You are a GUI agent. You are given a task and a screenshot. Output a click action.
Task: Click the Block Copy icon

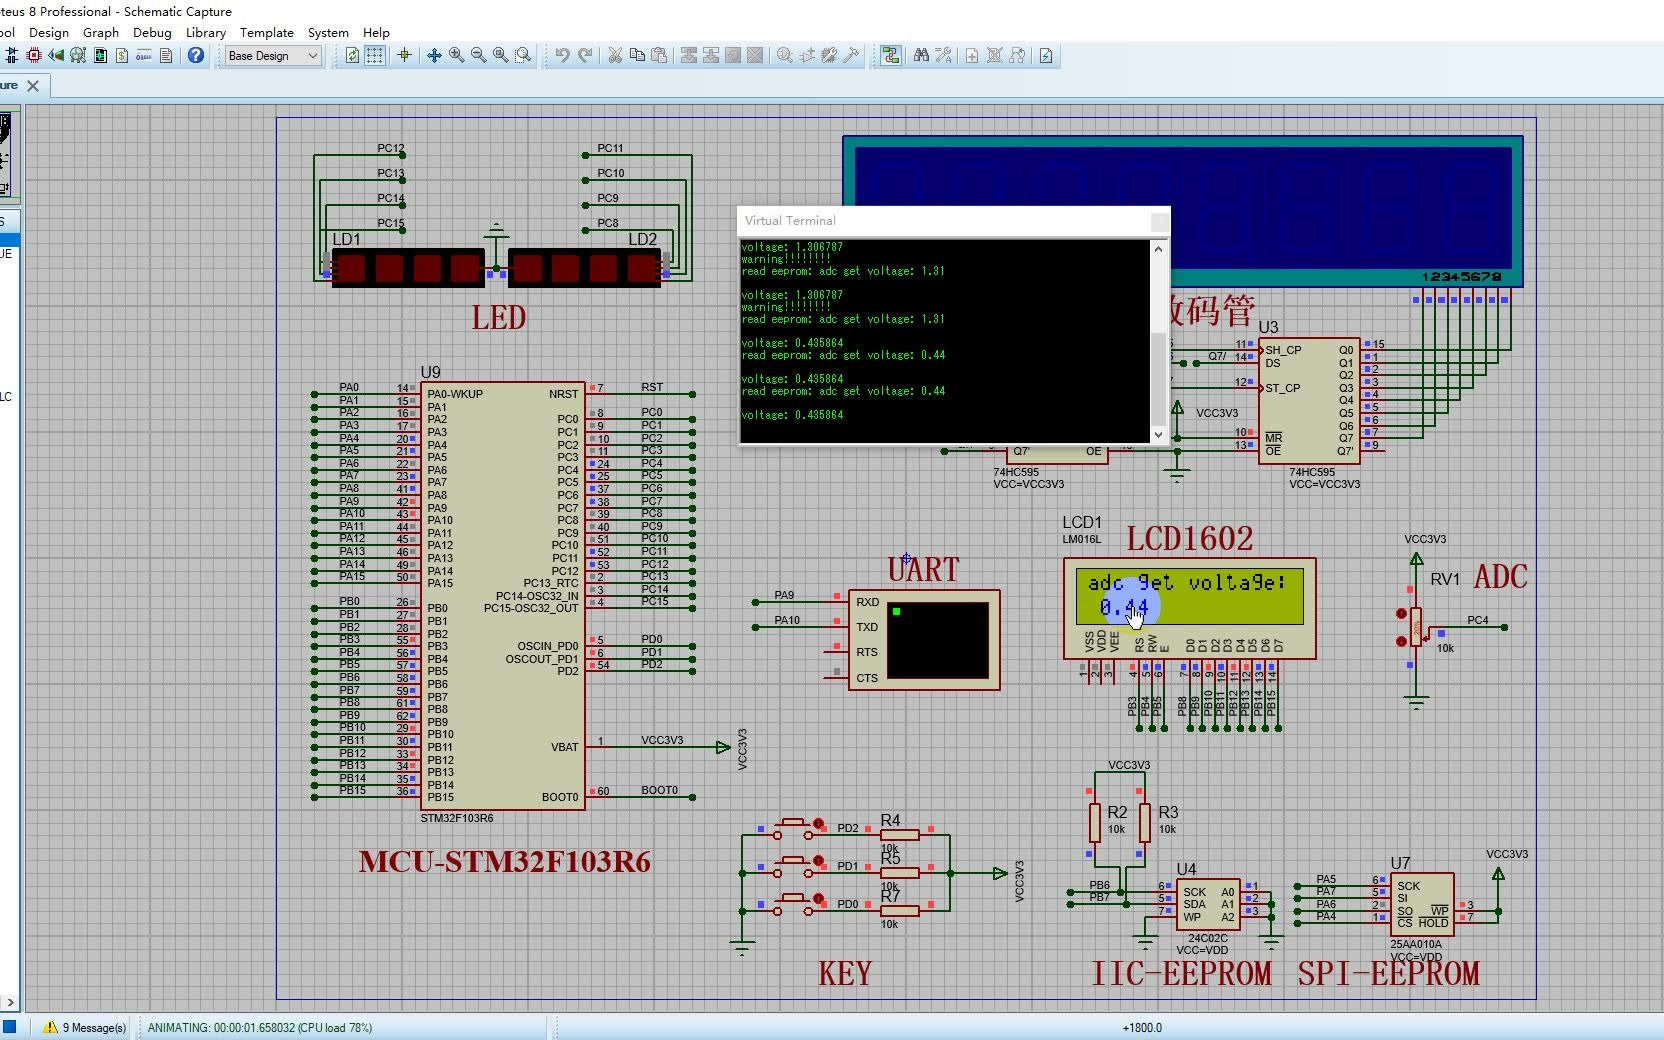pos(689,56)
